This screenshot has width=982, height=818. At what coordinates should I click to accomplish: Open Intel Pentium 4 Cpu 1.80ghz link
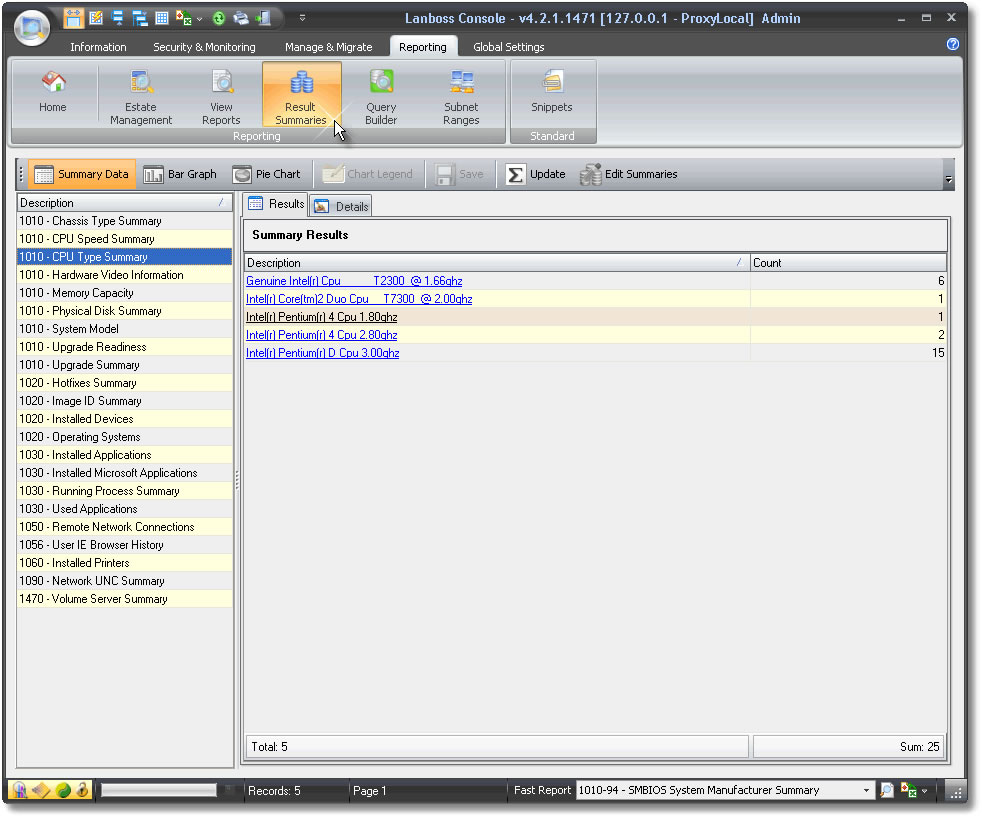(x=322, y=318)
